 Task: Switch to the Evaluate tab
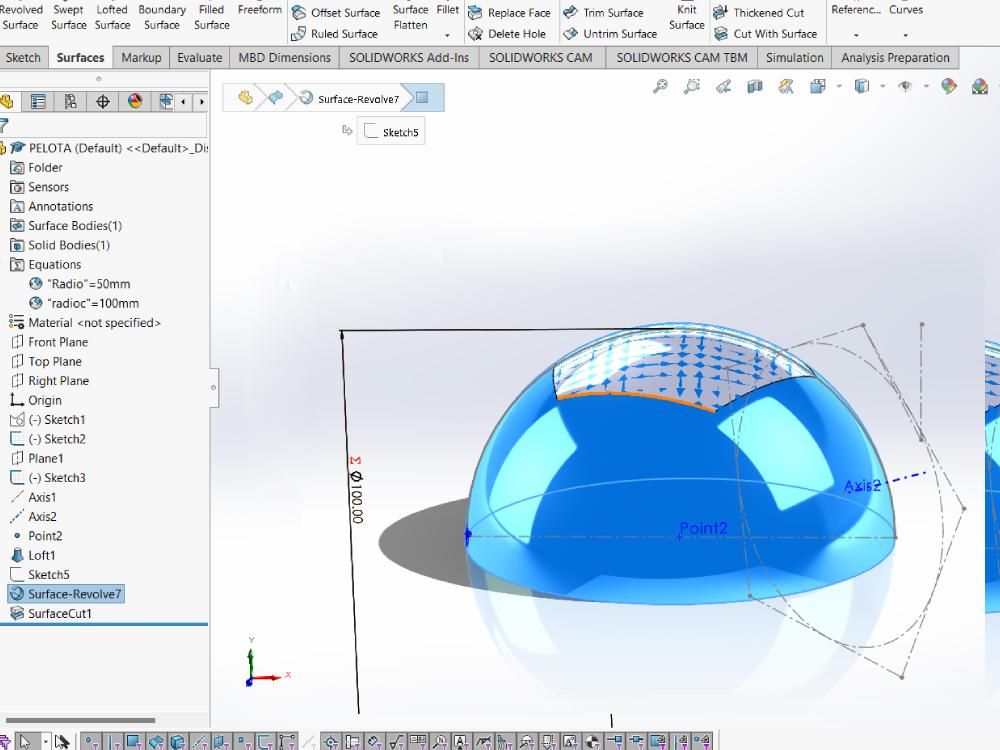click(200, 57)
